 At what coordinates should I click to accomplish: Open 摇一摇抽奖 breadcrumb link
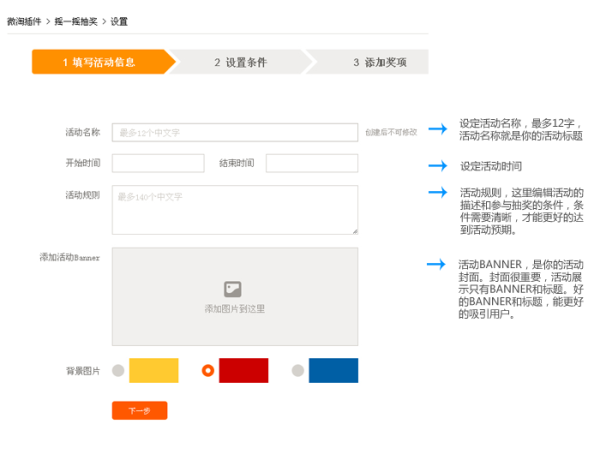[x=76, y=21]
